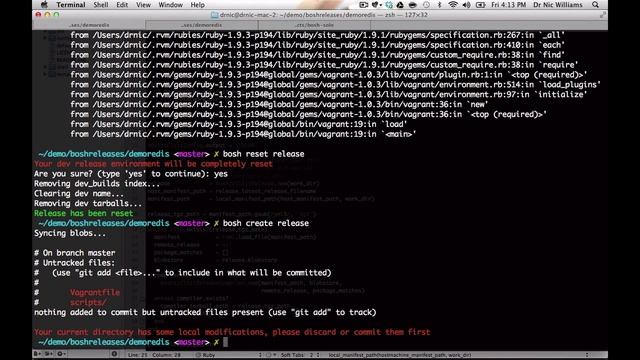
Task: Click the terminal cursor at the prompt
Action: pyautogui.click(x=225, y=342)
